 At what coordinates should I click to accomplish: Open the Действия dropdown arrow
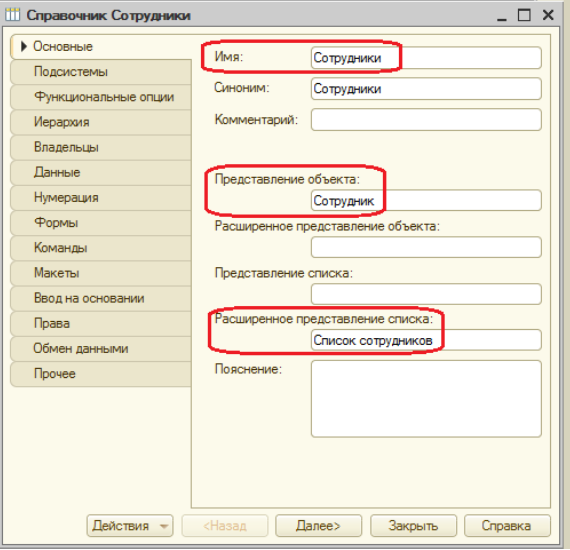click(x=164, y=526)
